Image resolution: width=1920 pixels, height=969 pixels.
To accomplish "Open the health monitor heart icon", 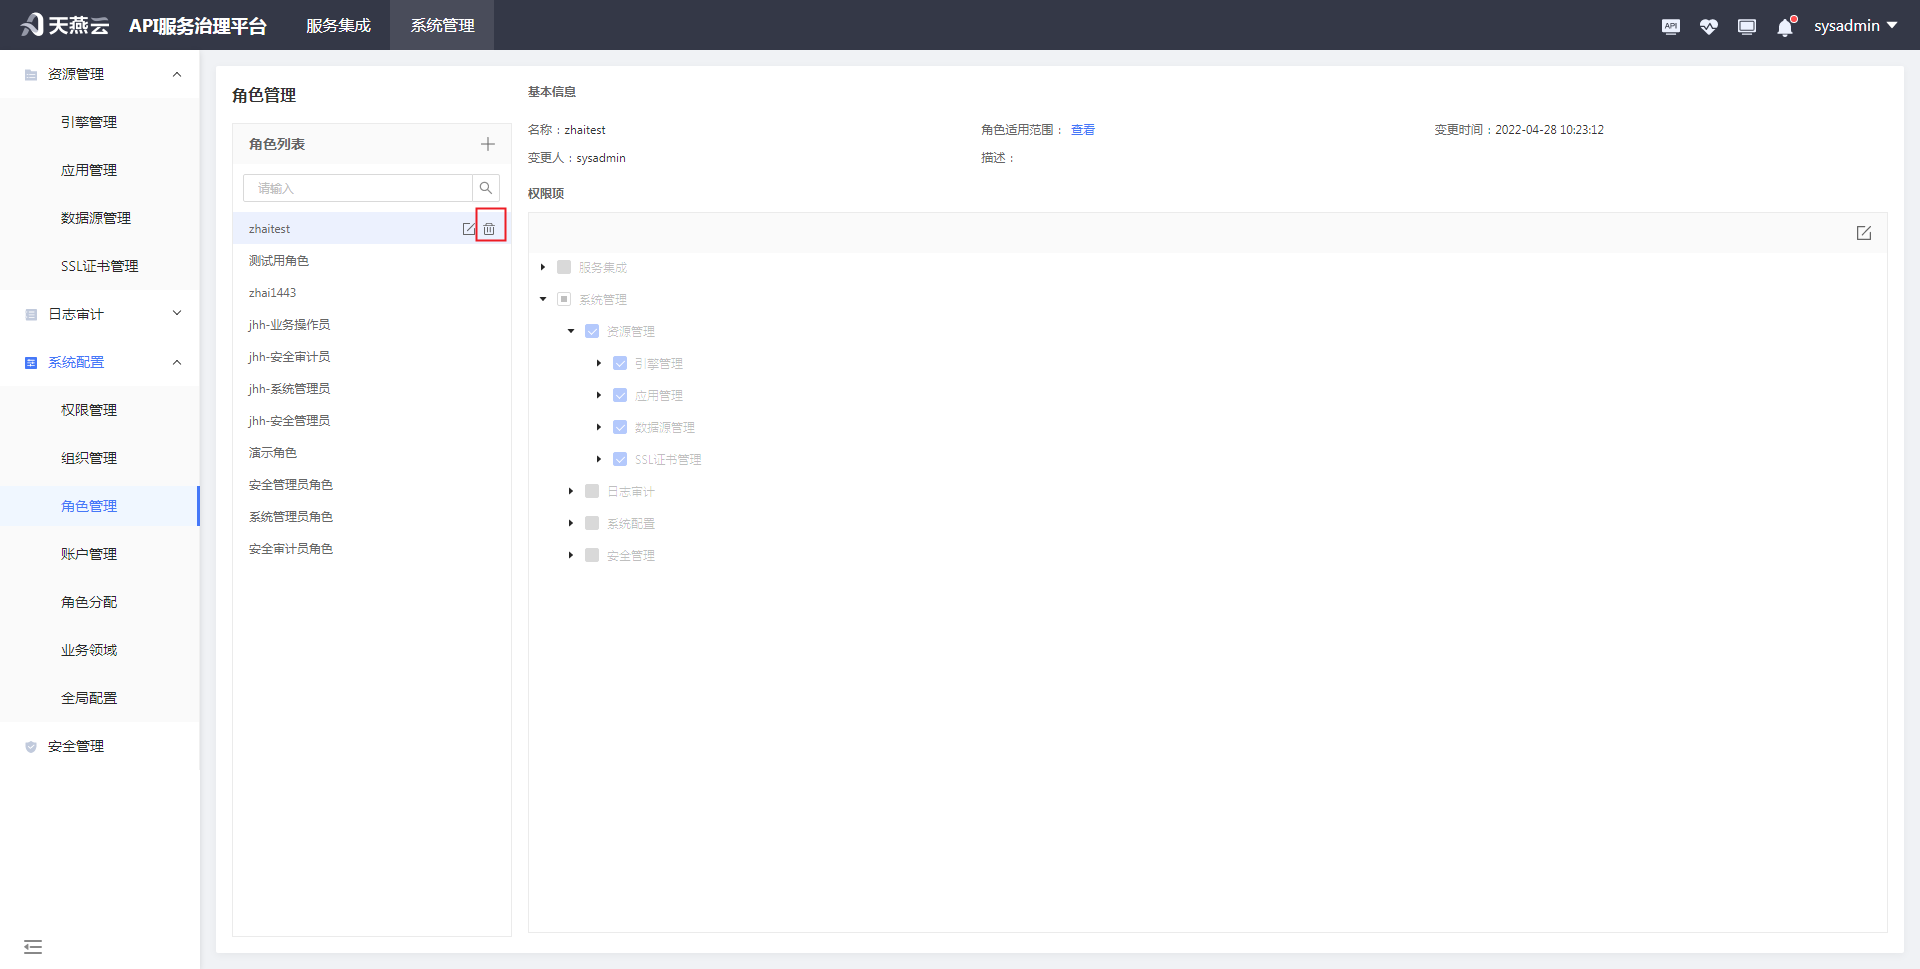I will point(1708,27).
